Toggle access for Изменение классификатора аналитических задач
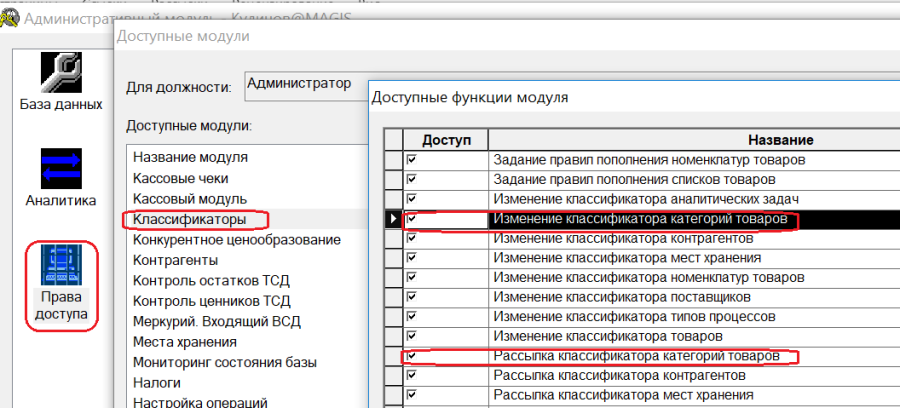The height and width of the screenshot is (408, 900). click(411, 199)
